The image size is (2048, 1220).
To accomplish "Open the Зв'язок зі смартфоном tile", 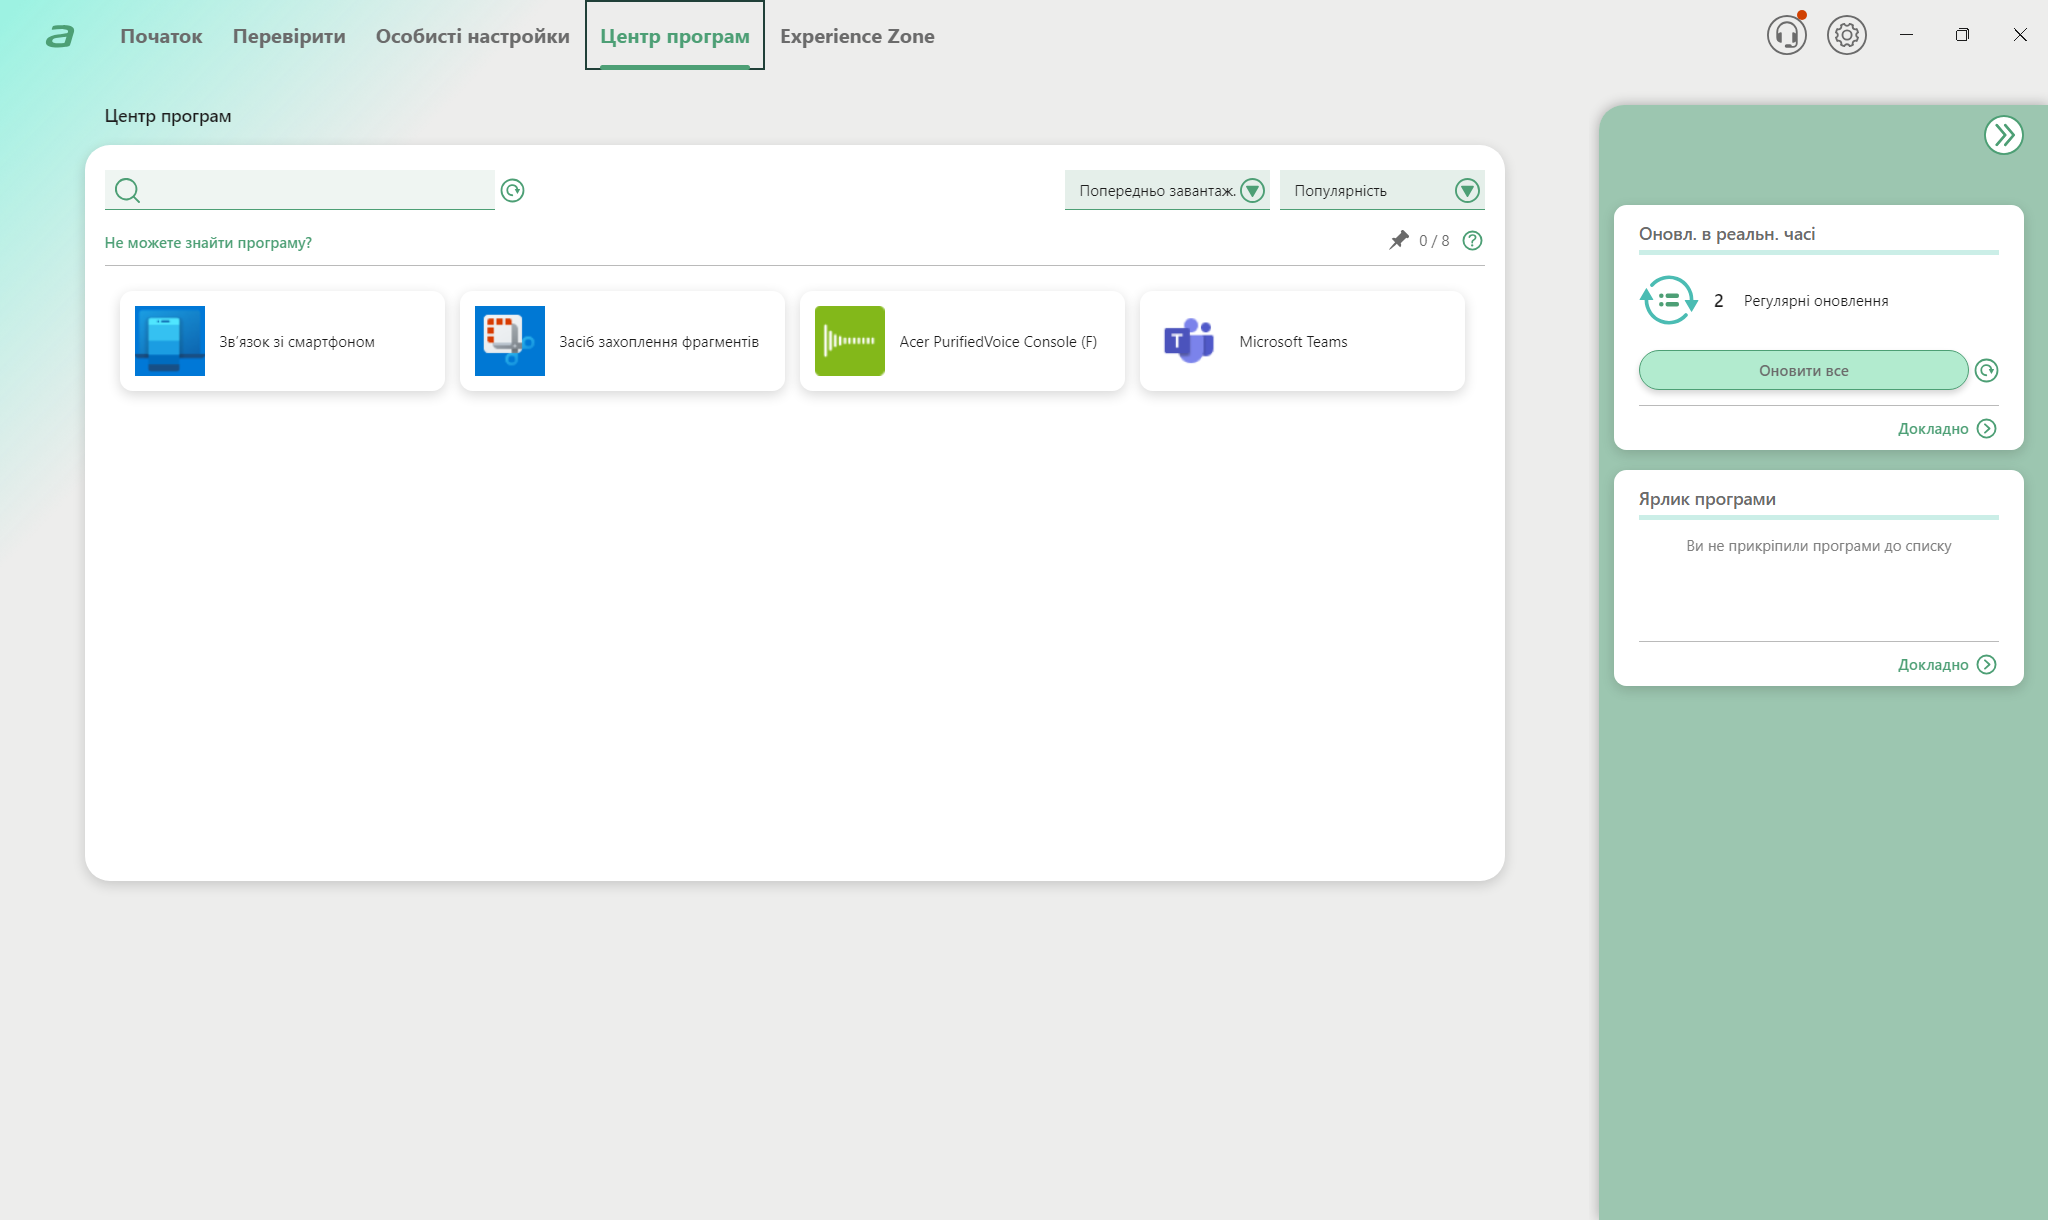I will click(x=282, y=341).
